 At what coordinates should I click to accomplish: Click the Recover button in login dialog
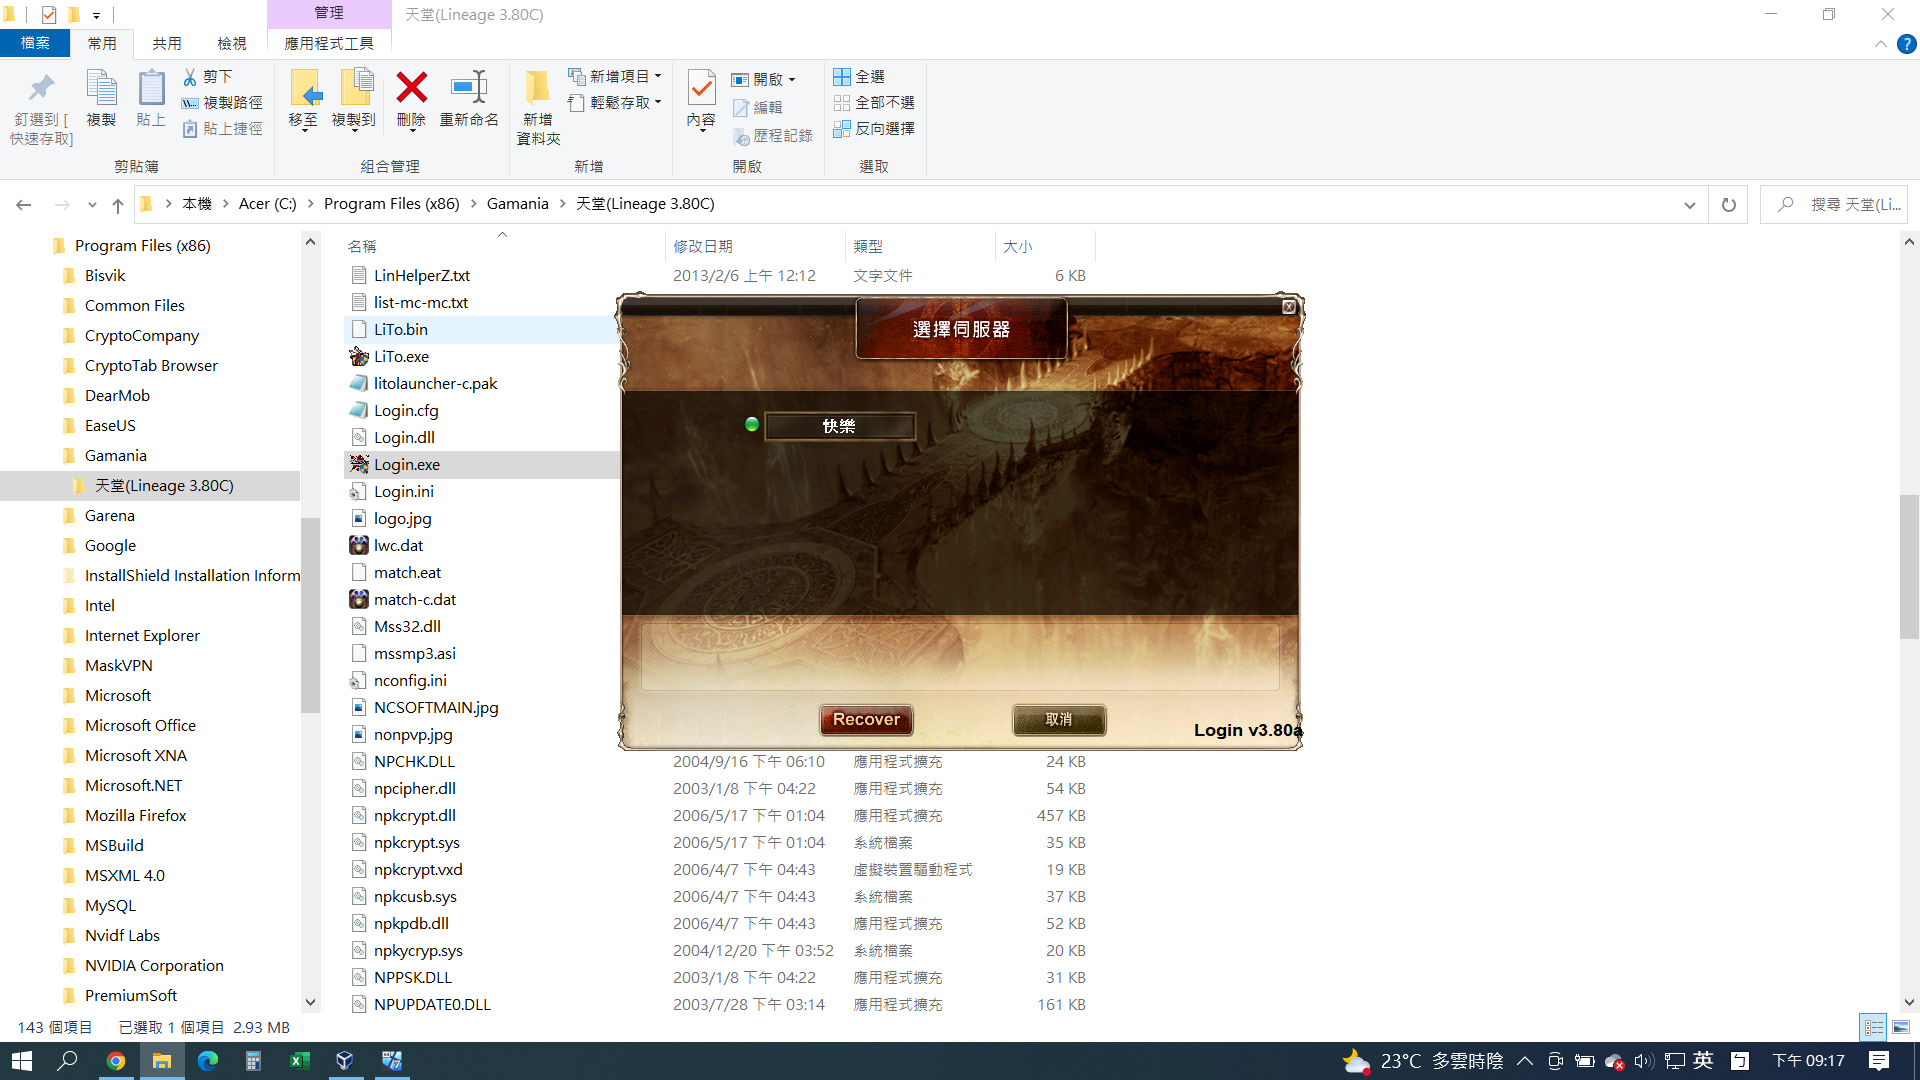point(866,720)
